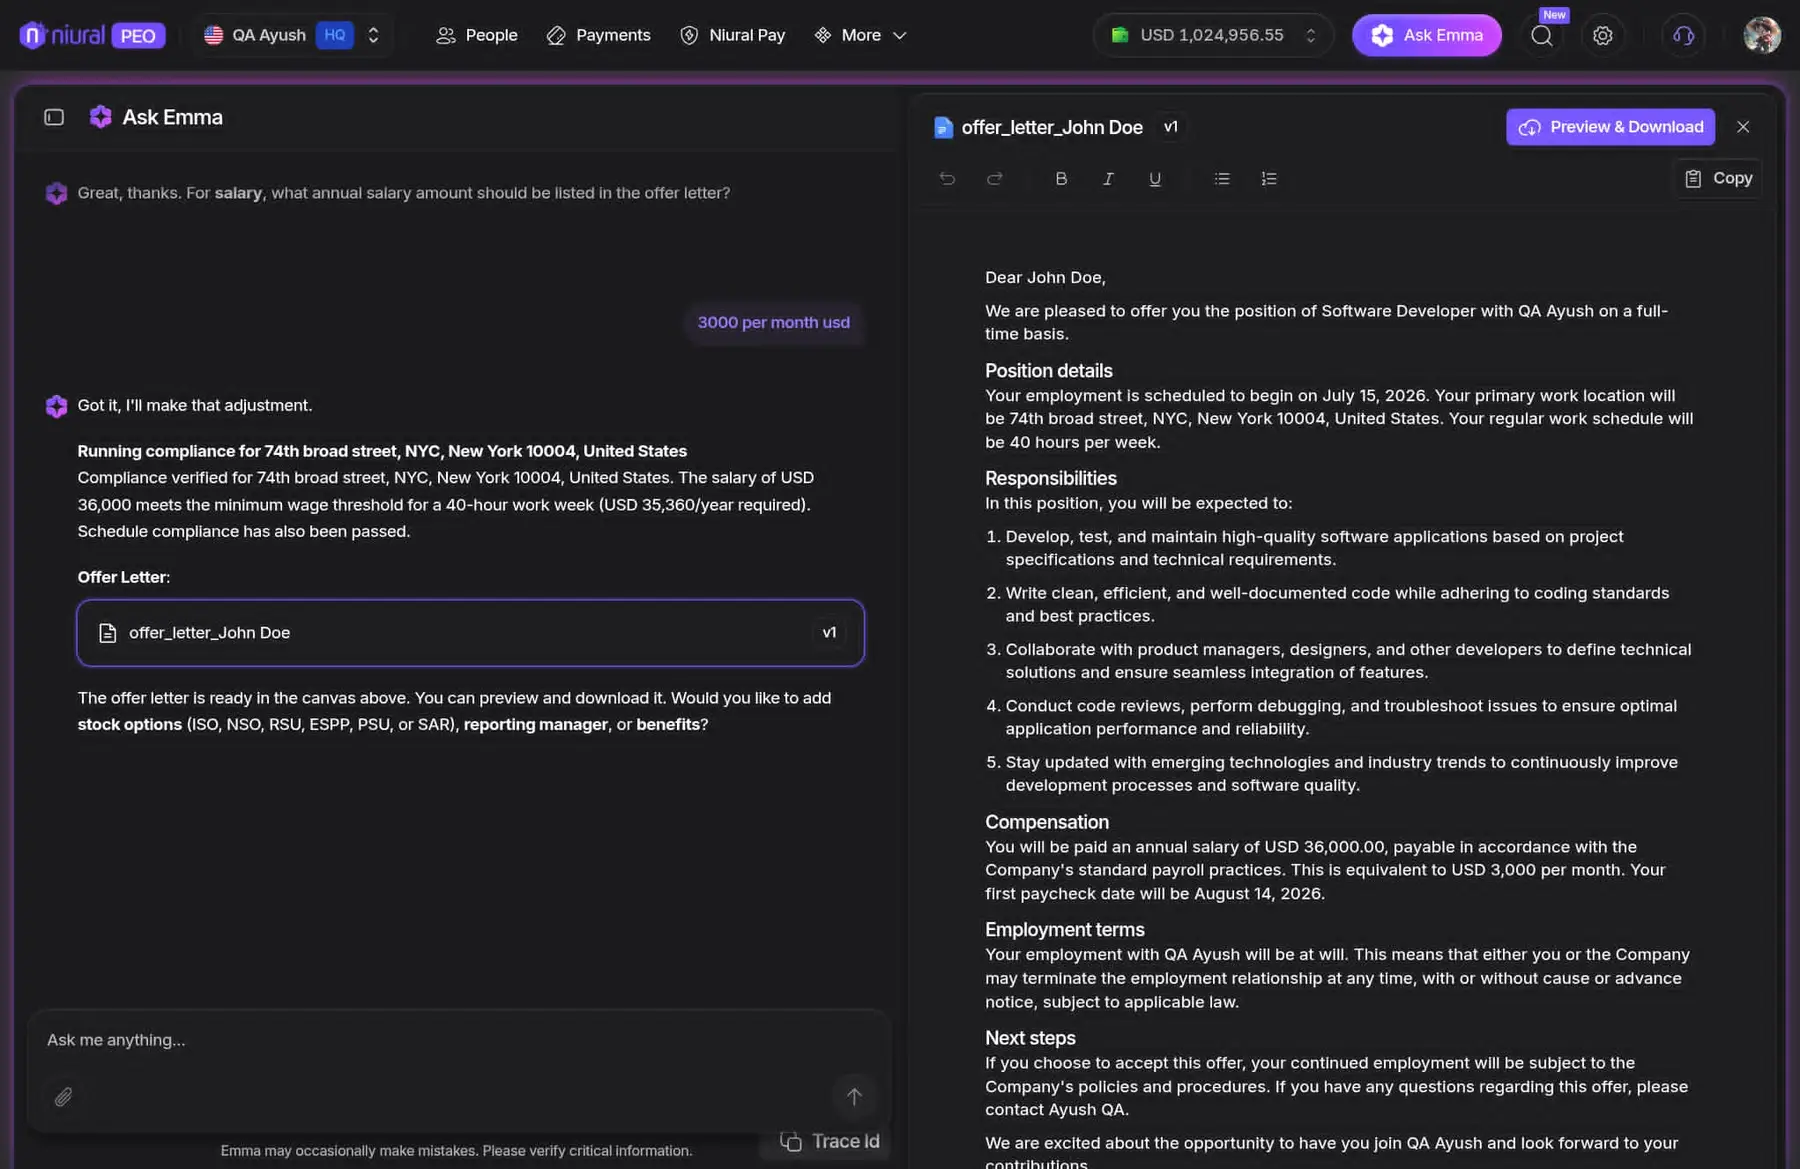Click the Emma avatar beside salary question
Viewport: 1800px width, 1169px height.
pos(56,193)
